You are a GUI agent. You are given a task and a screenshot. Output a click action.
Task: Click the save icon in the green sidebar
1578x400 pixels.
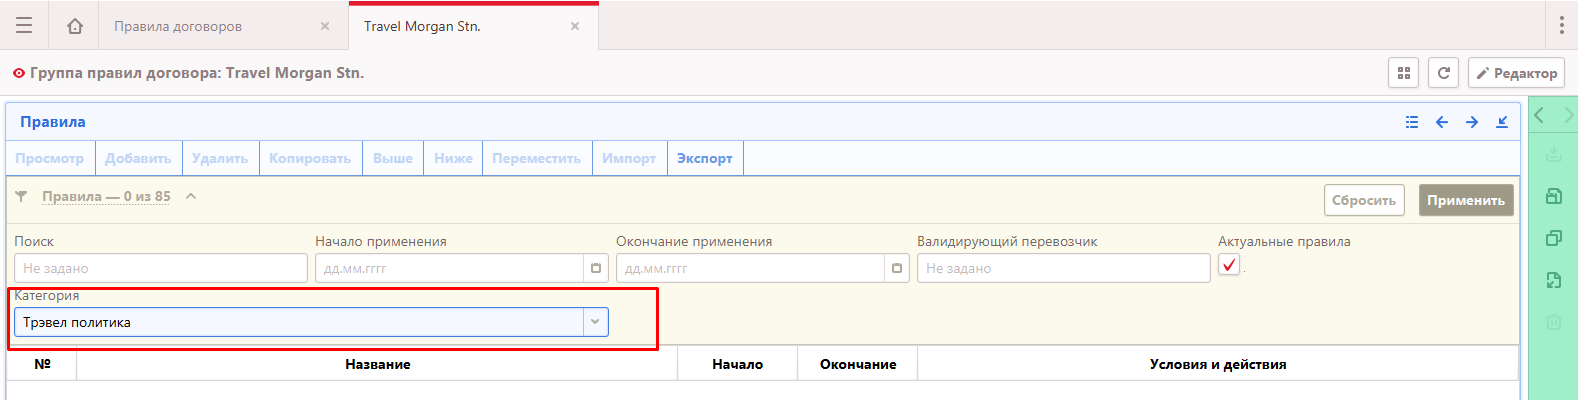click(1553, 196)
